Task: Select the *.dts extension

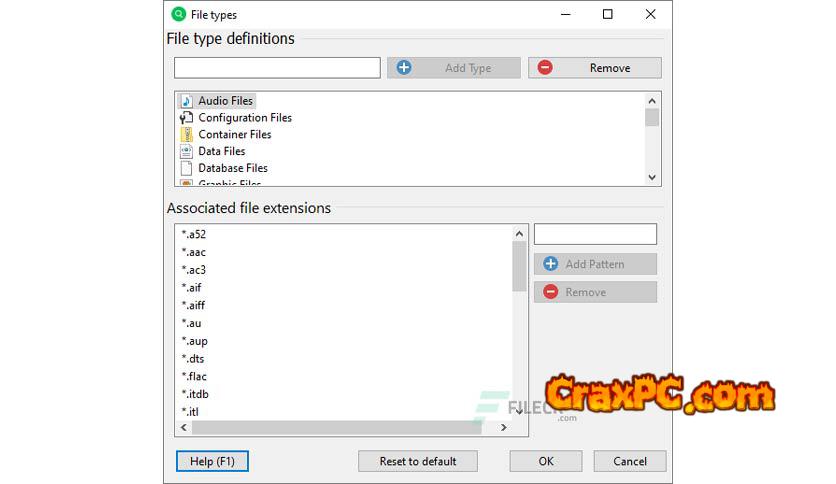Action: (x=193, y=359)
